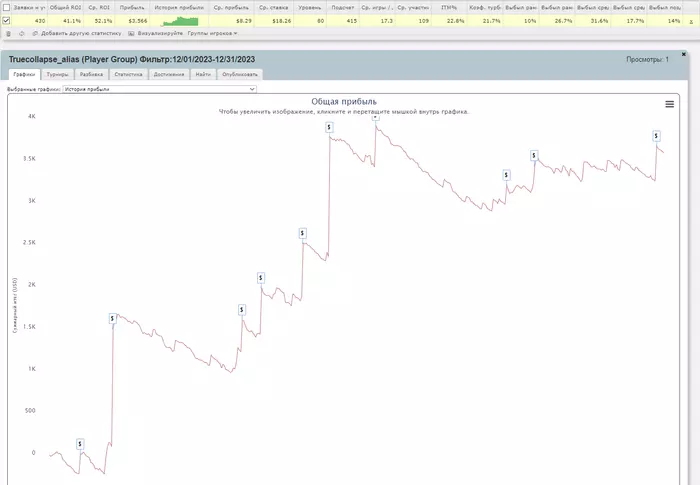Expand the Группы игроков dropdown
This screenshot has height=485, width=700.
[212, 33]
